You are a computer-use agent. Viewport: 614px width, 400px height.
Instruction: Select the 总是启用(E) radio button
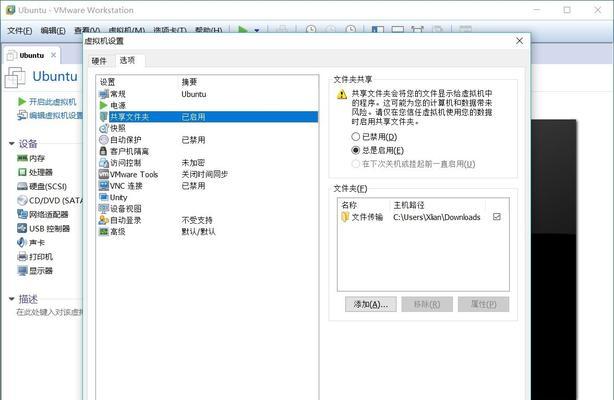click(356, 150)
